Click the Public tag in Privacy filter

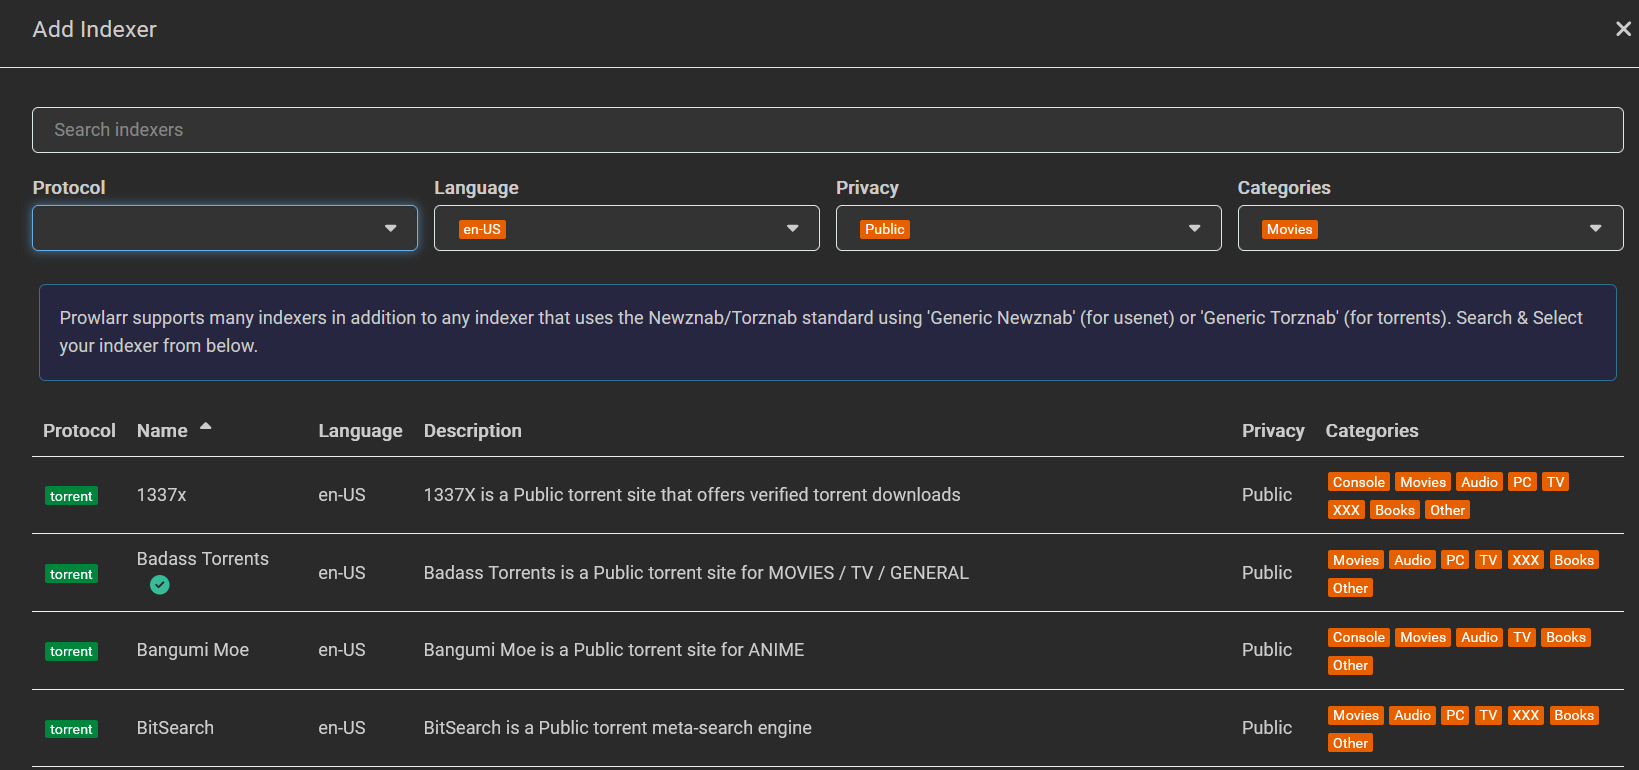pos(884,229)
